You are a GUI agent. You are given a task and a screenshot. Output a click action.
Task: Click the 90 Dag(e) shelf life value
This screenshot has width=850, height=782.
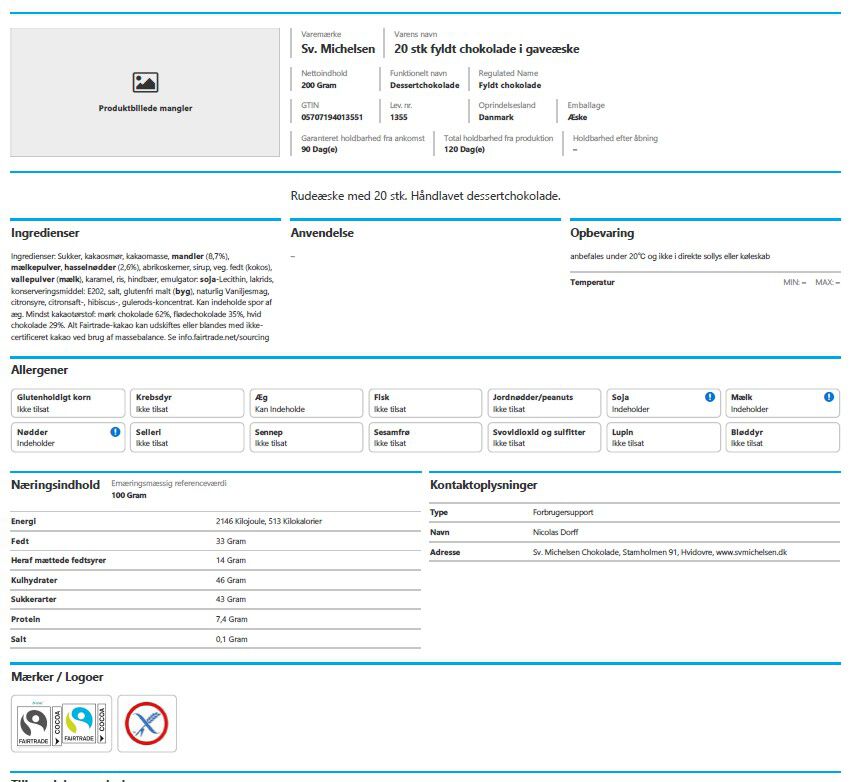[x=319, y=150]
